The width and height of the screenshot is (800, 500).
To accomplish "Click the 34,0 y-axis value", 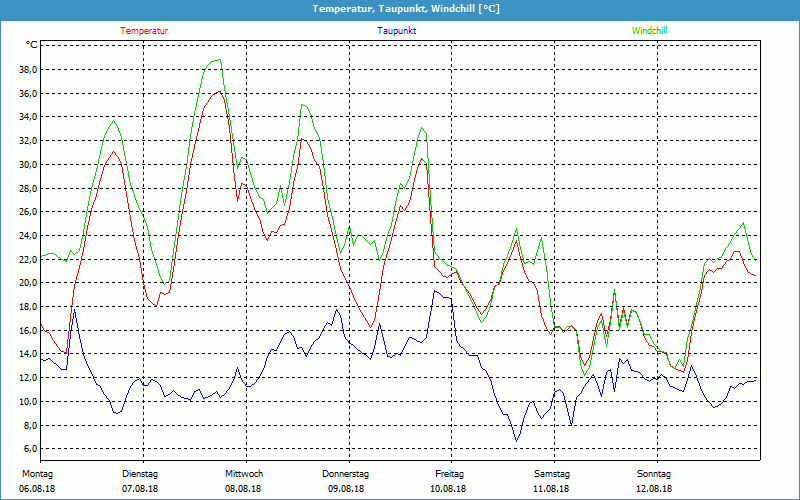I will click(28, 117).
